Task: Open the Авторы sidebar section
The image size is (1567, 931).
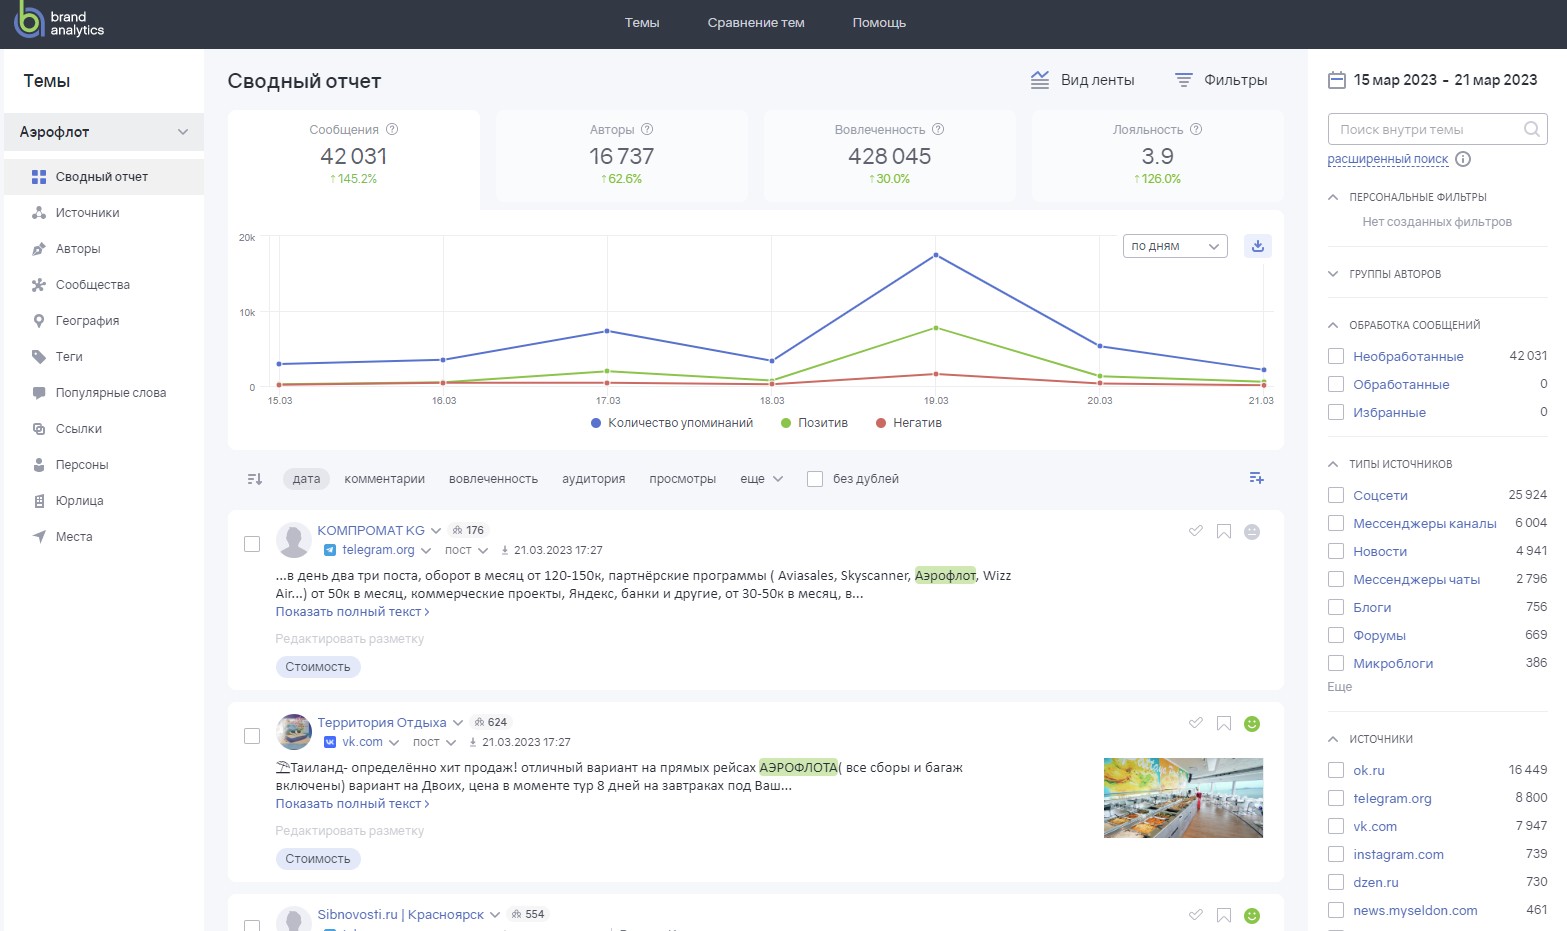Action: [80, 248]
